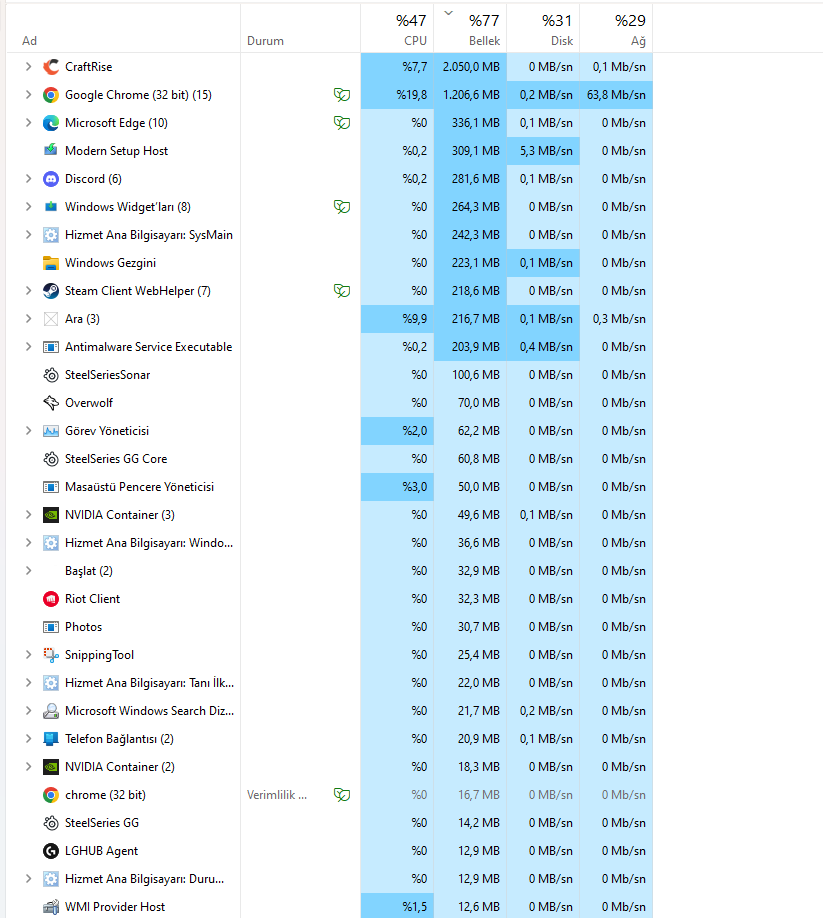Sort by Disk column header
The height and width of the screenshot is (918, 823).
(x=543, y=29)
